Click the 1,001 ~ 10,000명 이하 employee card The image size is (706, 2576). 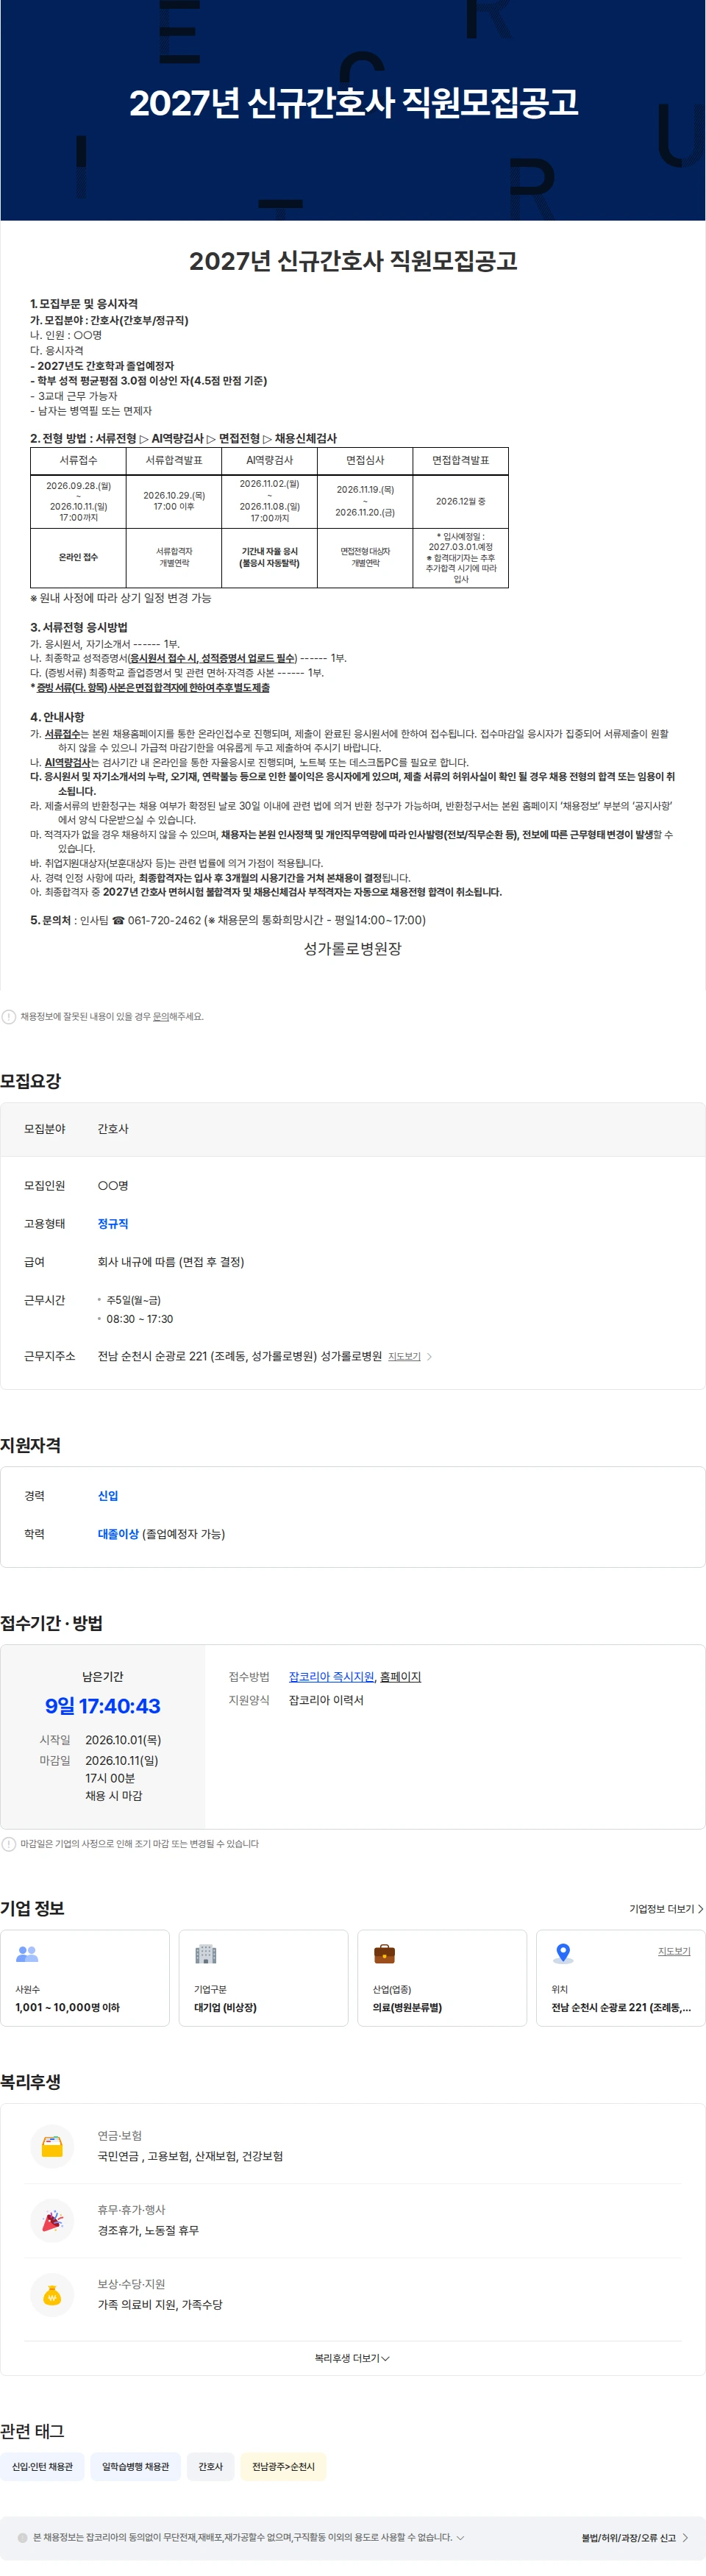[85, 1977]
